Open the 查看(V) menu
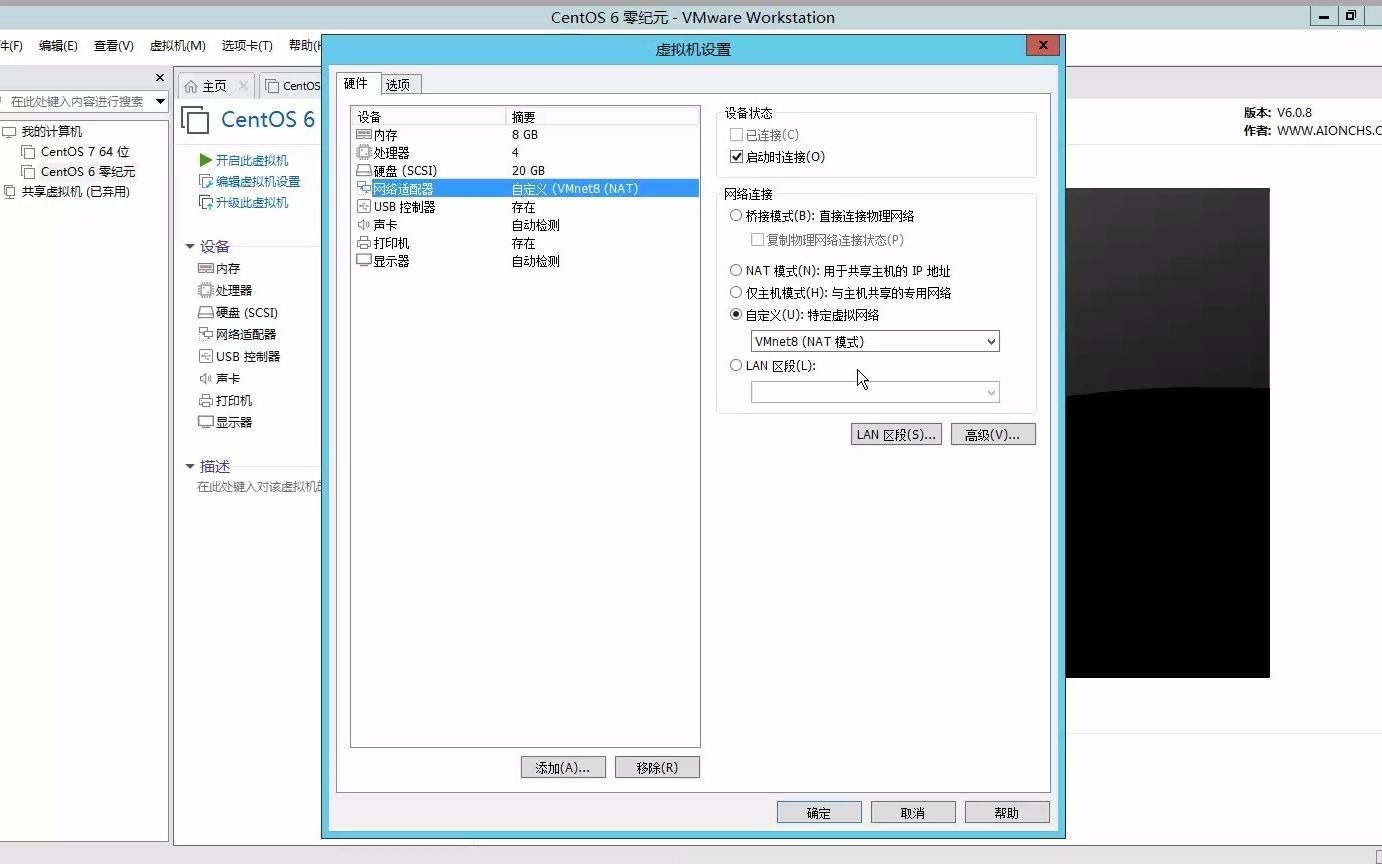 pyautogui.click(x=114, y=46)
